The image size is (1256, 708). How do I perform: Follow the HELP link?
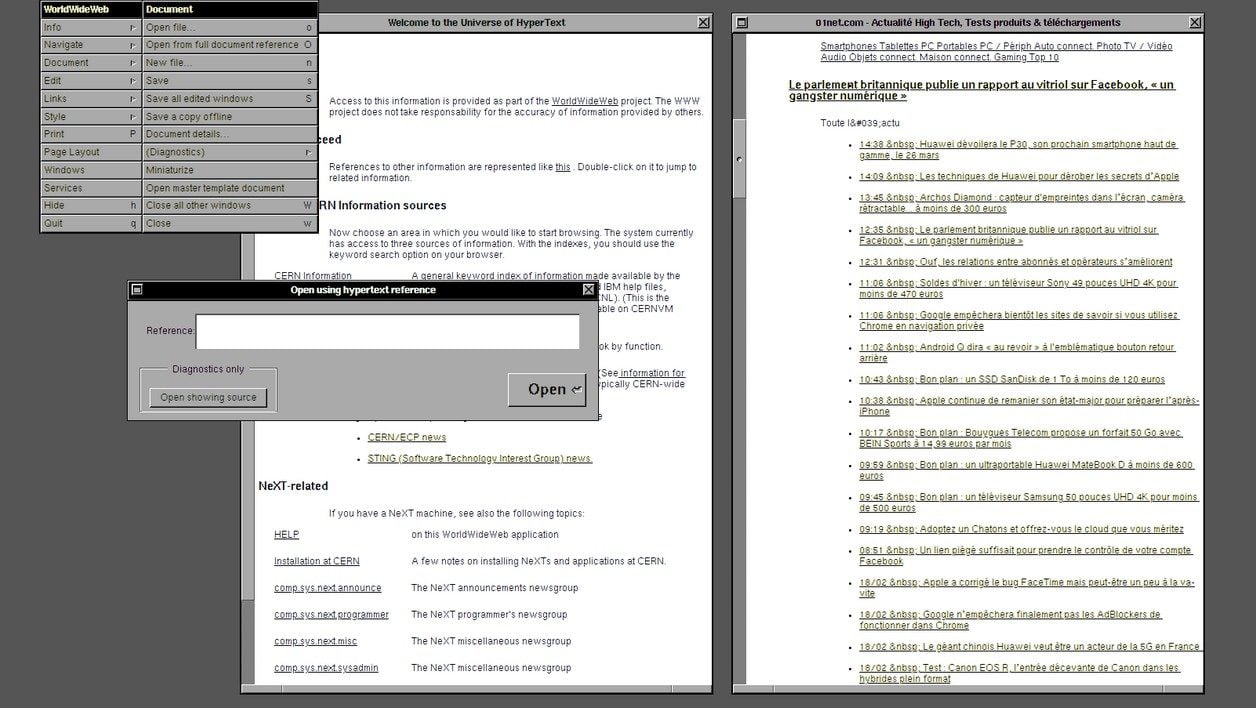point(287,535)
